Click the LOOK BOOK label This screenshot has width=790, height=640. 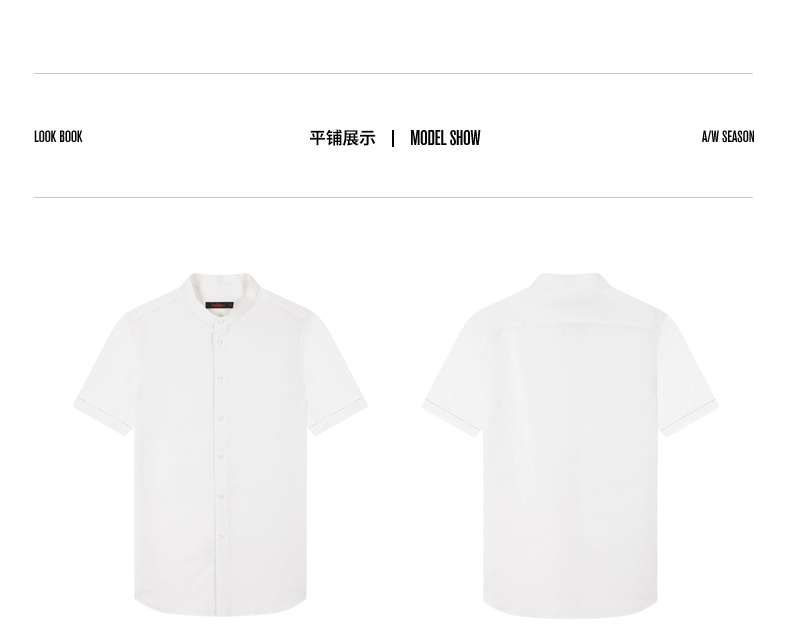tap(58, 137)
